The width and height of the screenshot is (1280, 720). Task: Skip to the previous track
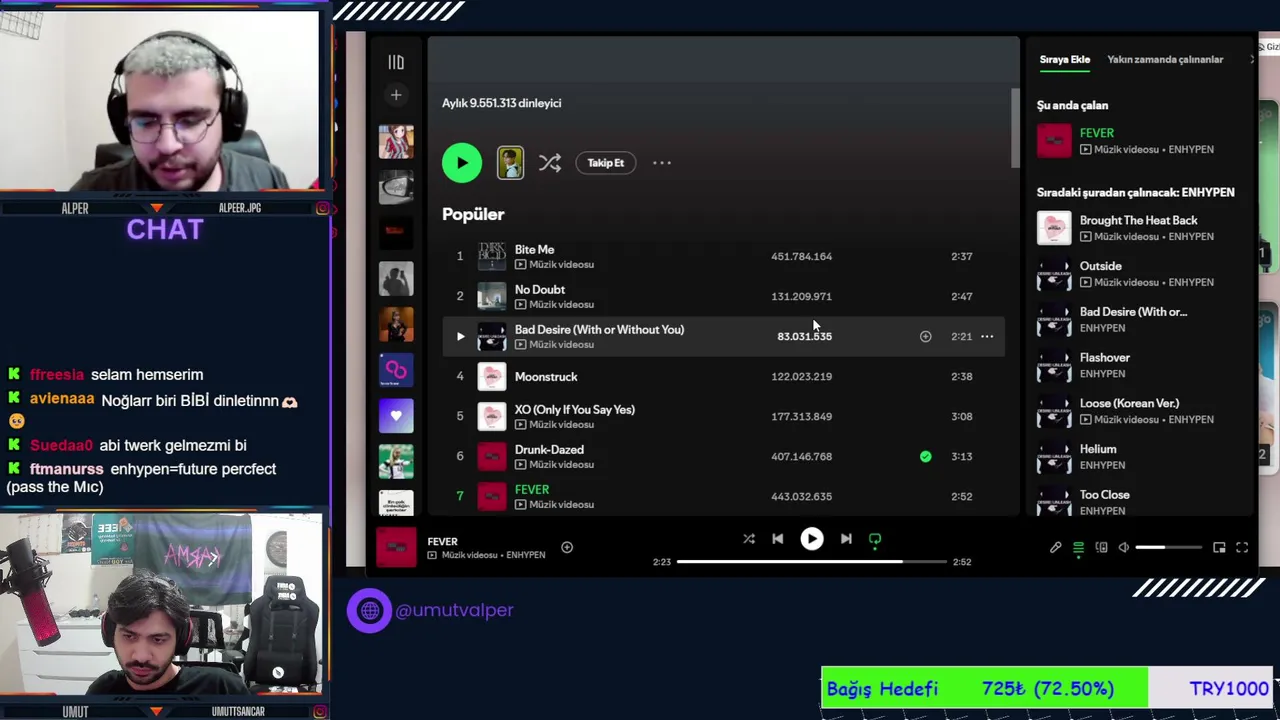click(777, 539)
